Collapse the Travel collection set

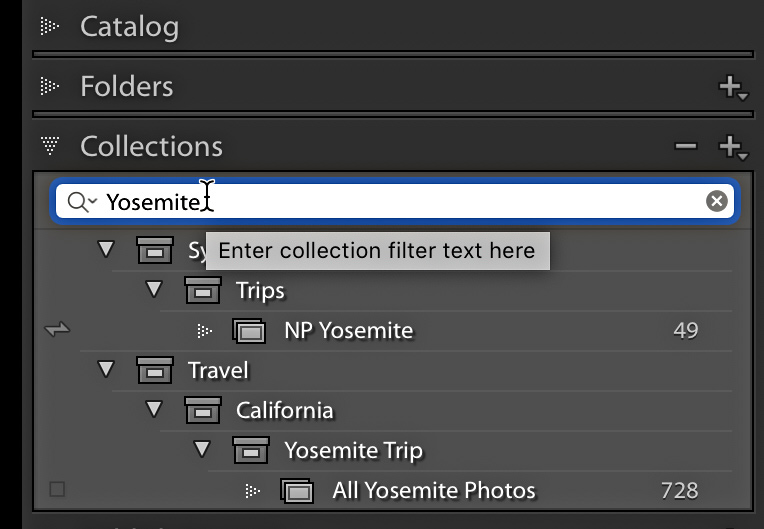(x=106, y=369)
